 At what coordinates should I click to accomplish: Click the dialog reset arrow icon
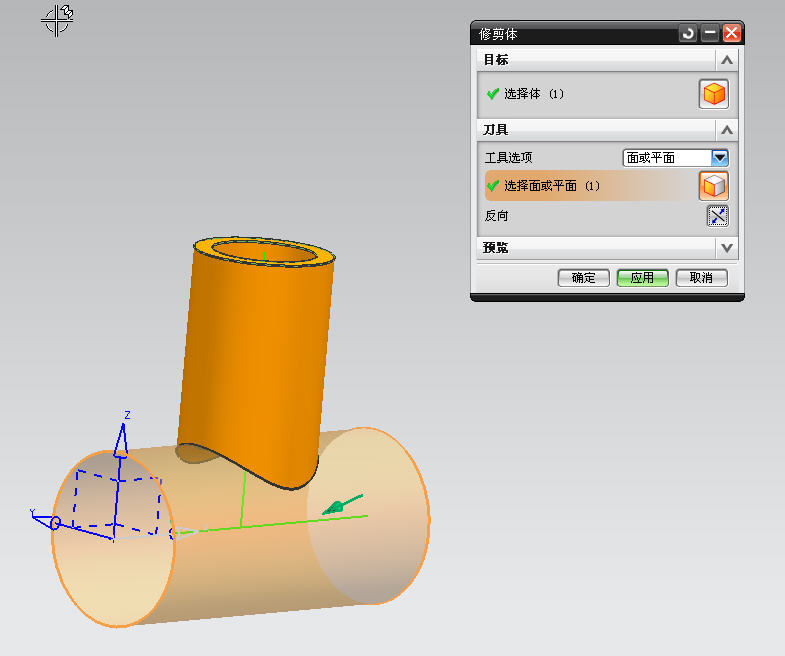(x=688, y=34)
